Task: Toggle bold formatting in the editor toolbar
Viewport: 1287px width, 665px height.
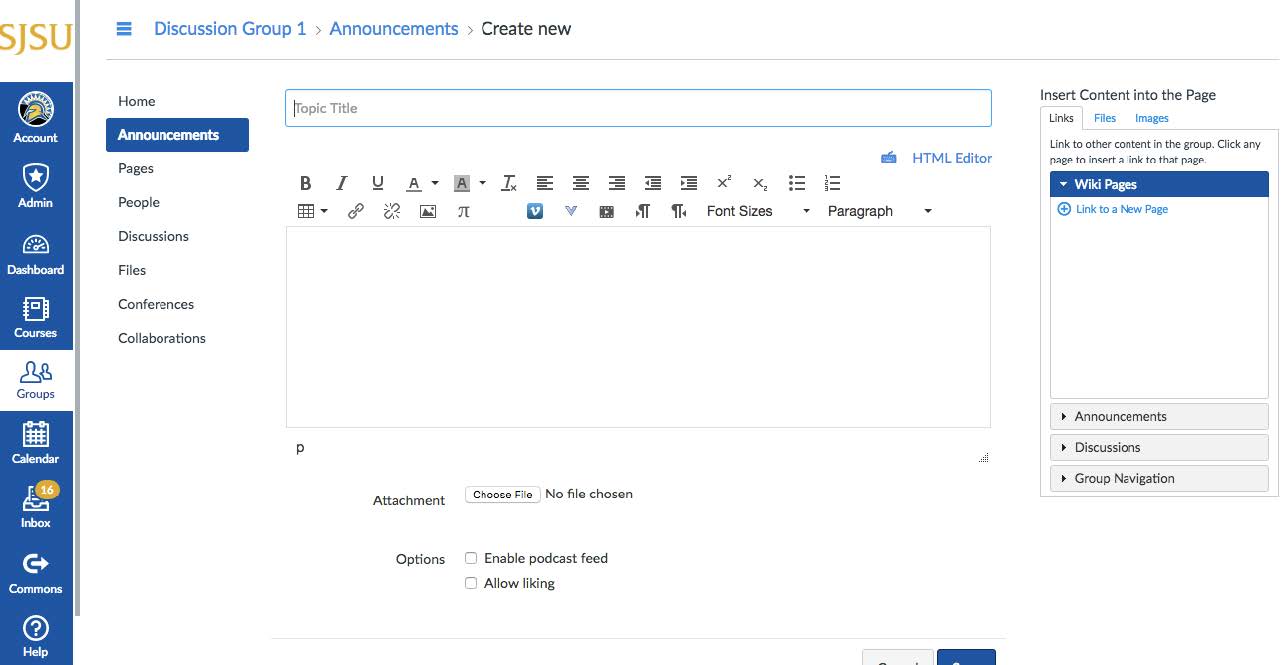Action: [306, 183]
